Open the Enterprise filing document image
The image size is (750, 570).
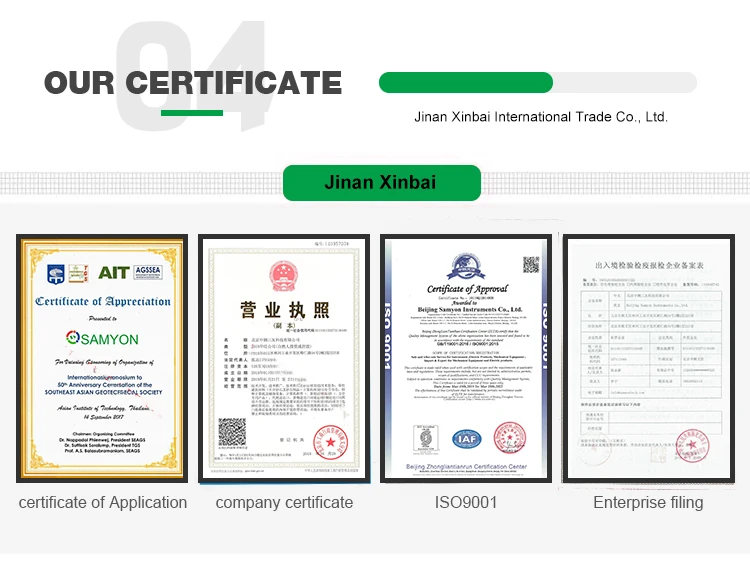click(649, 358)
